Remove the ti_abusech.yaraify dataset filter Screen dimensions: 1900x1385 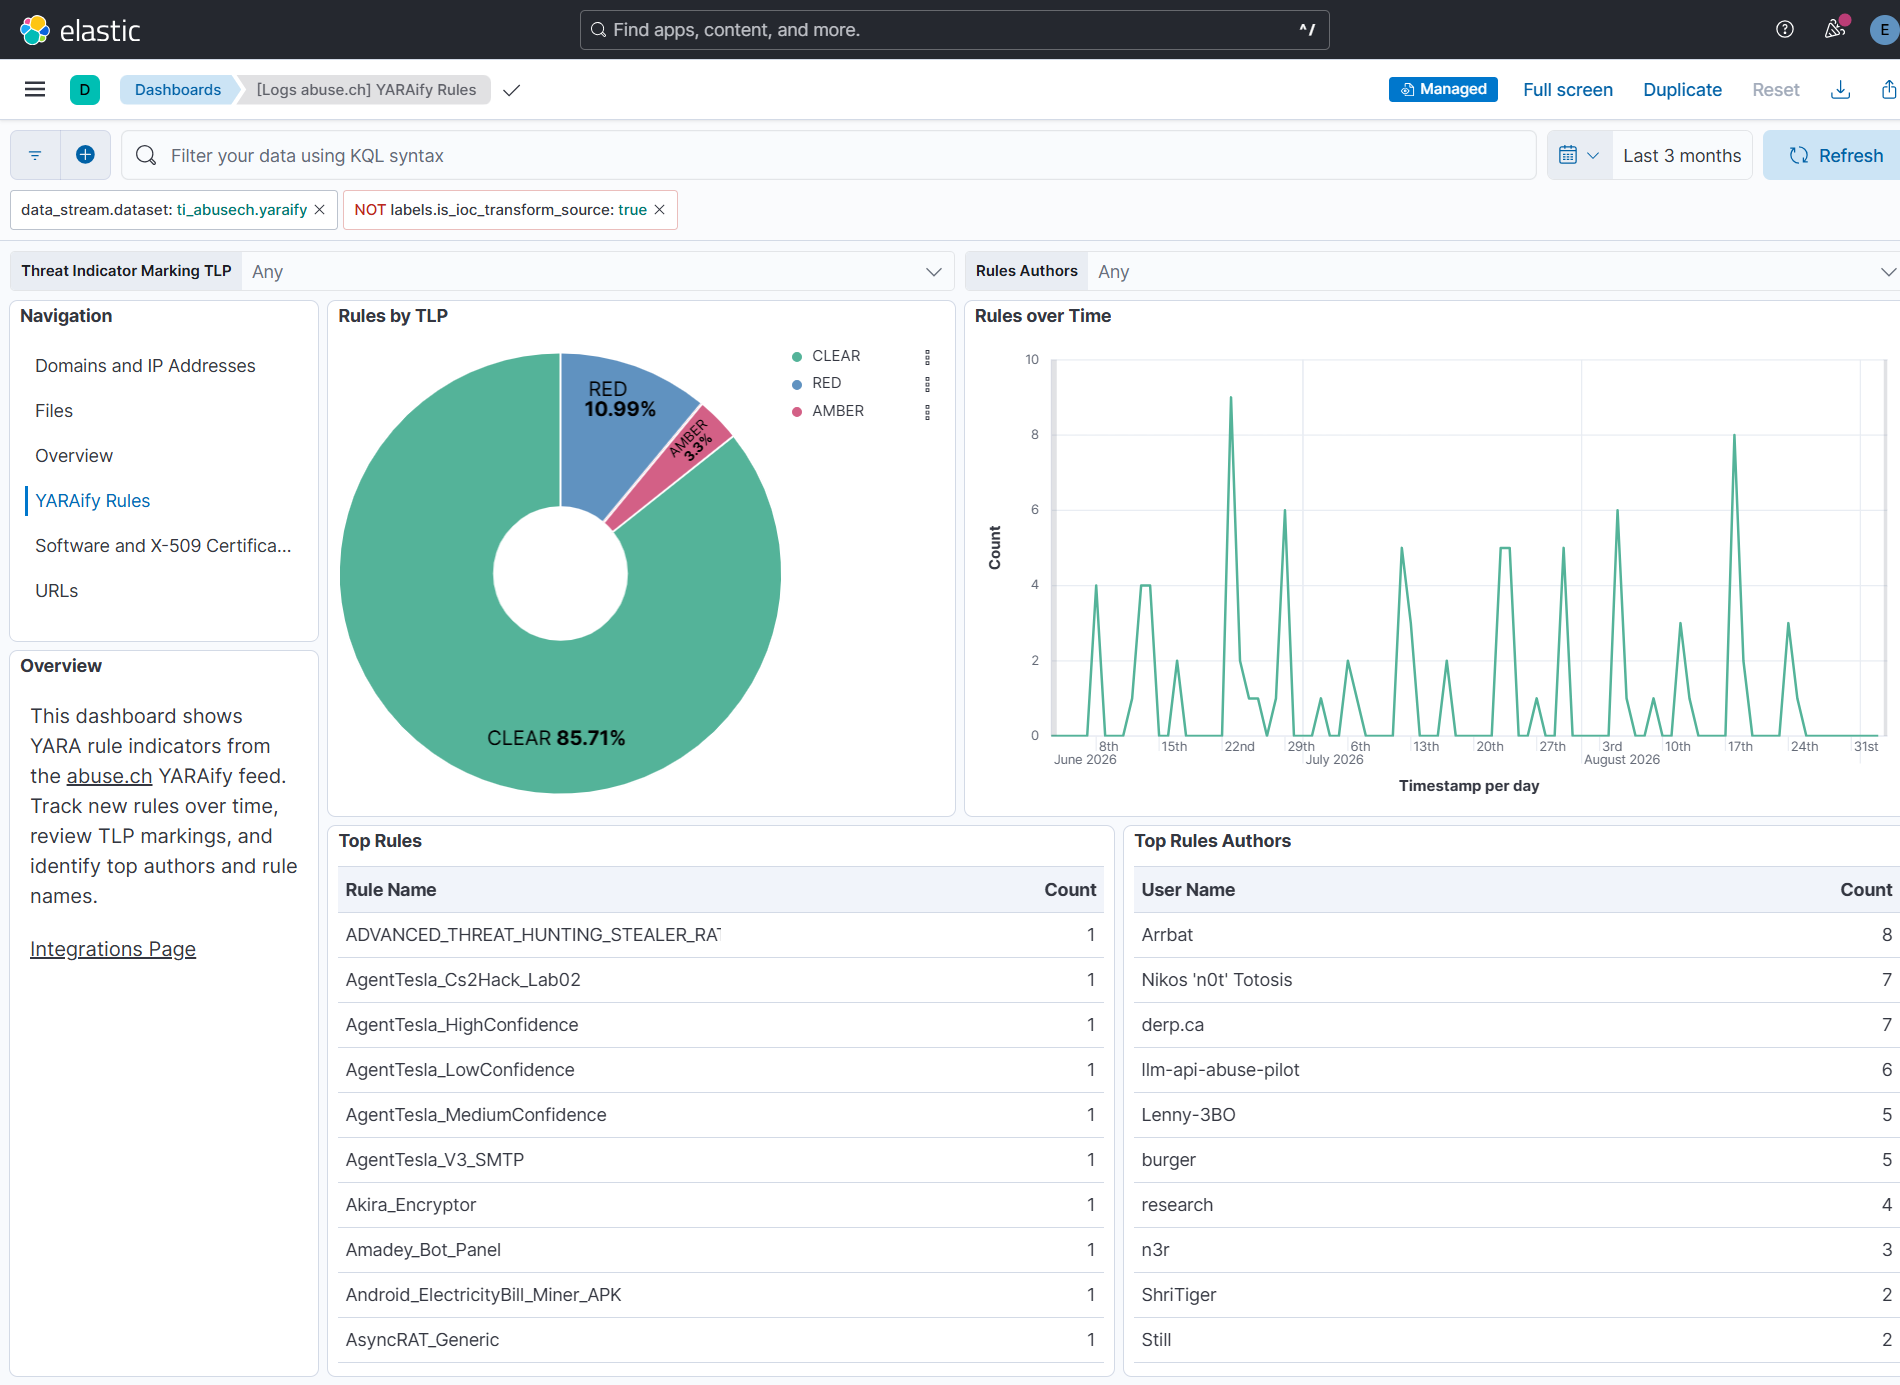320,210
